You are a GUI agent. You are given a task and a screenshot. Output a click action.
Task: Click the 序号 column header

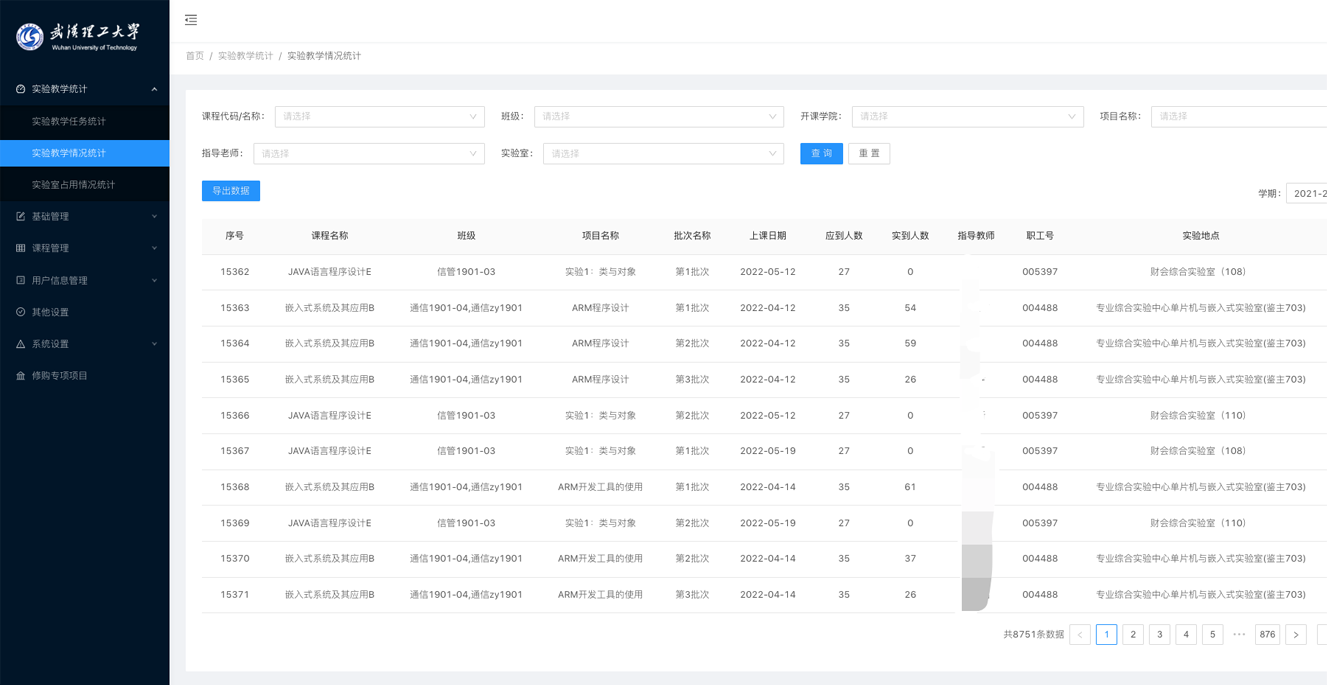235,236
